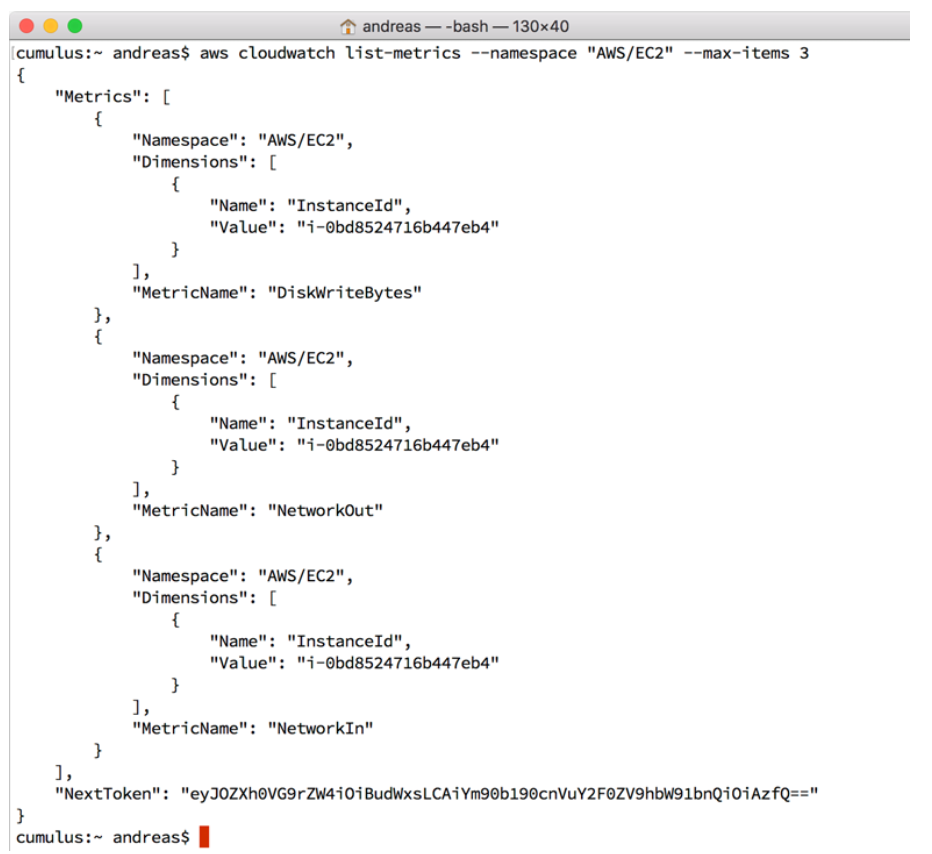Click the '"Metrics": [' line
The height and width of the screenshot is (854, 932).
point(113,97)
